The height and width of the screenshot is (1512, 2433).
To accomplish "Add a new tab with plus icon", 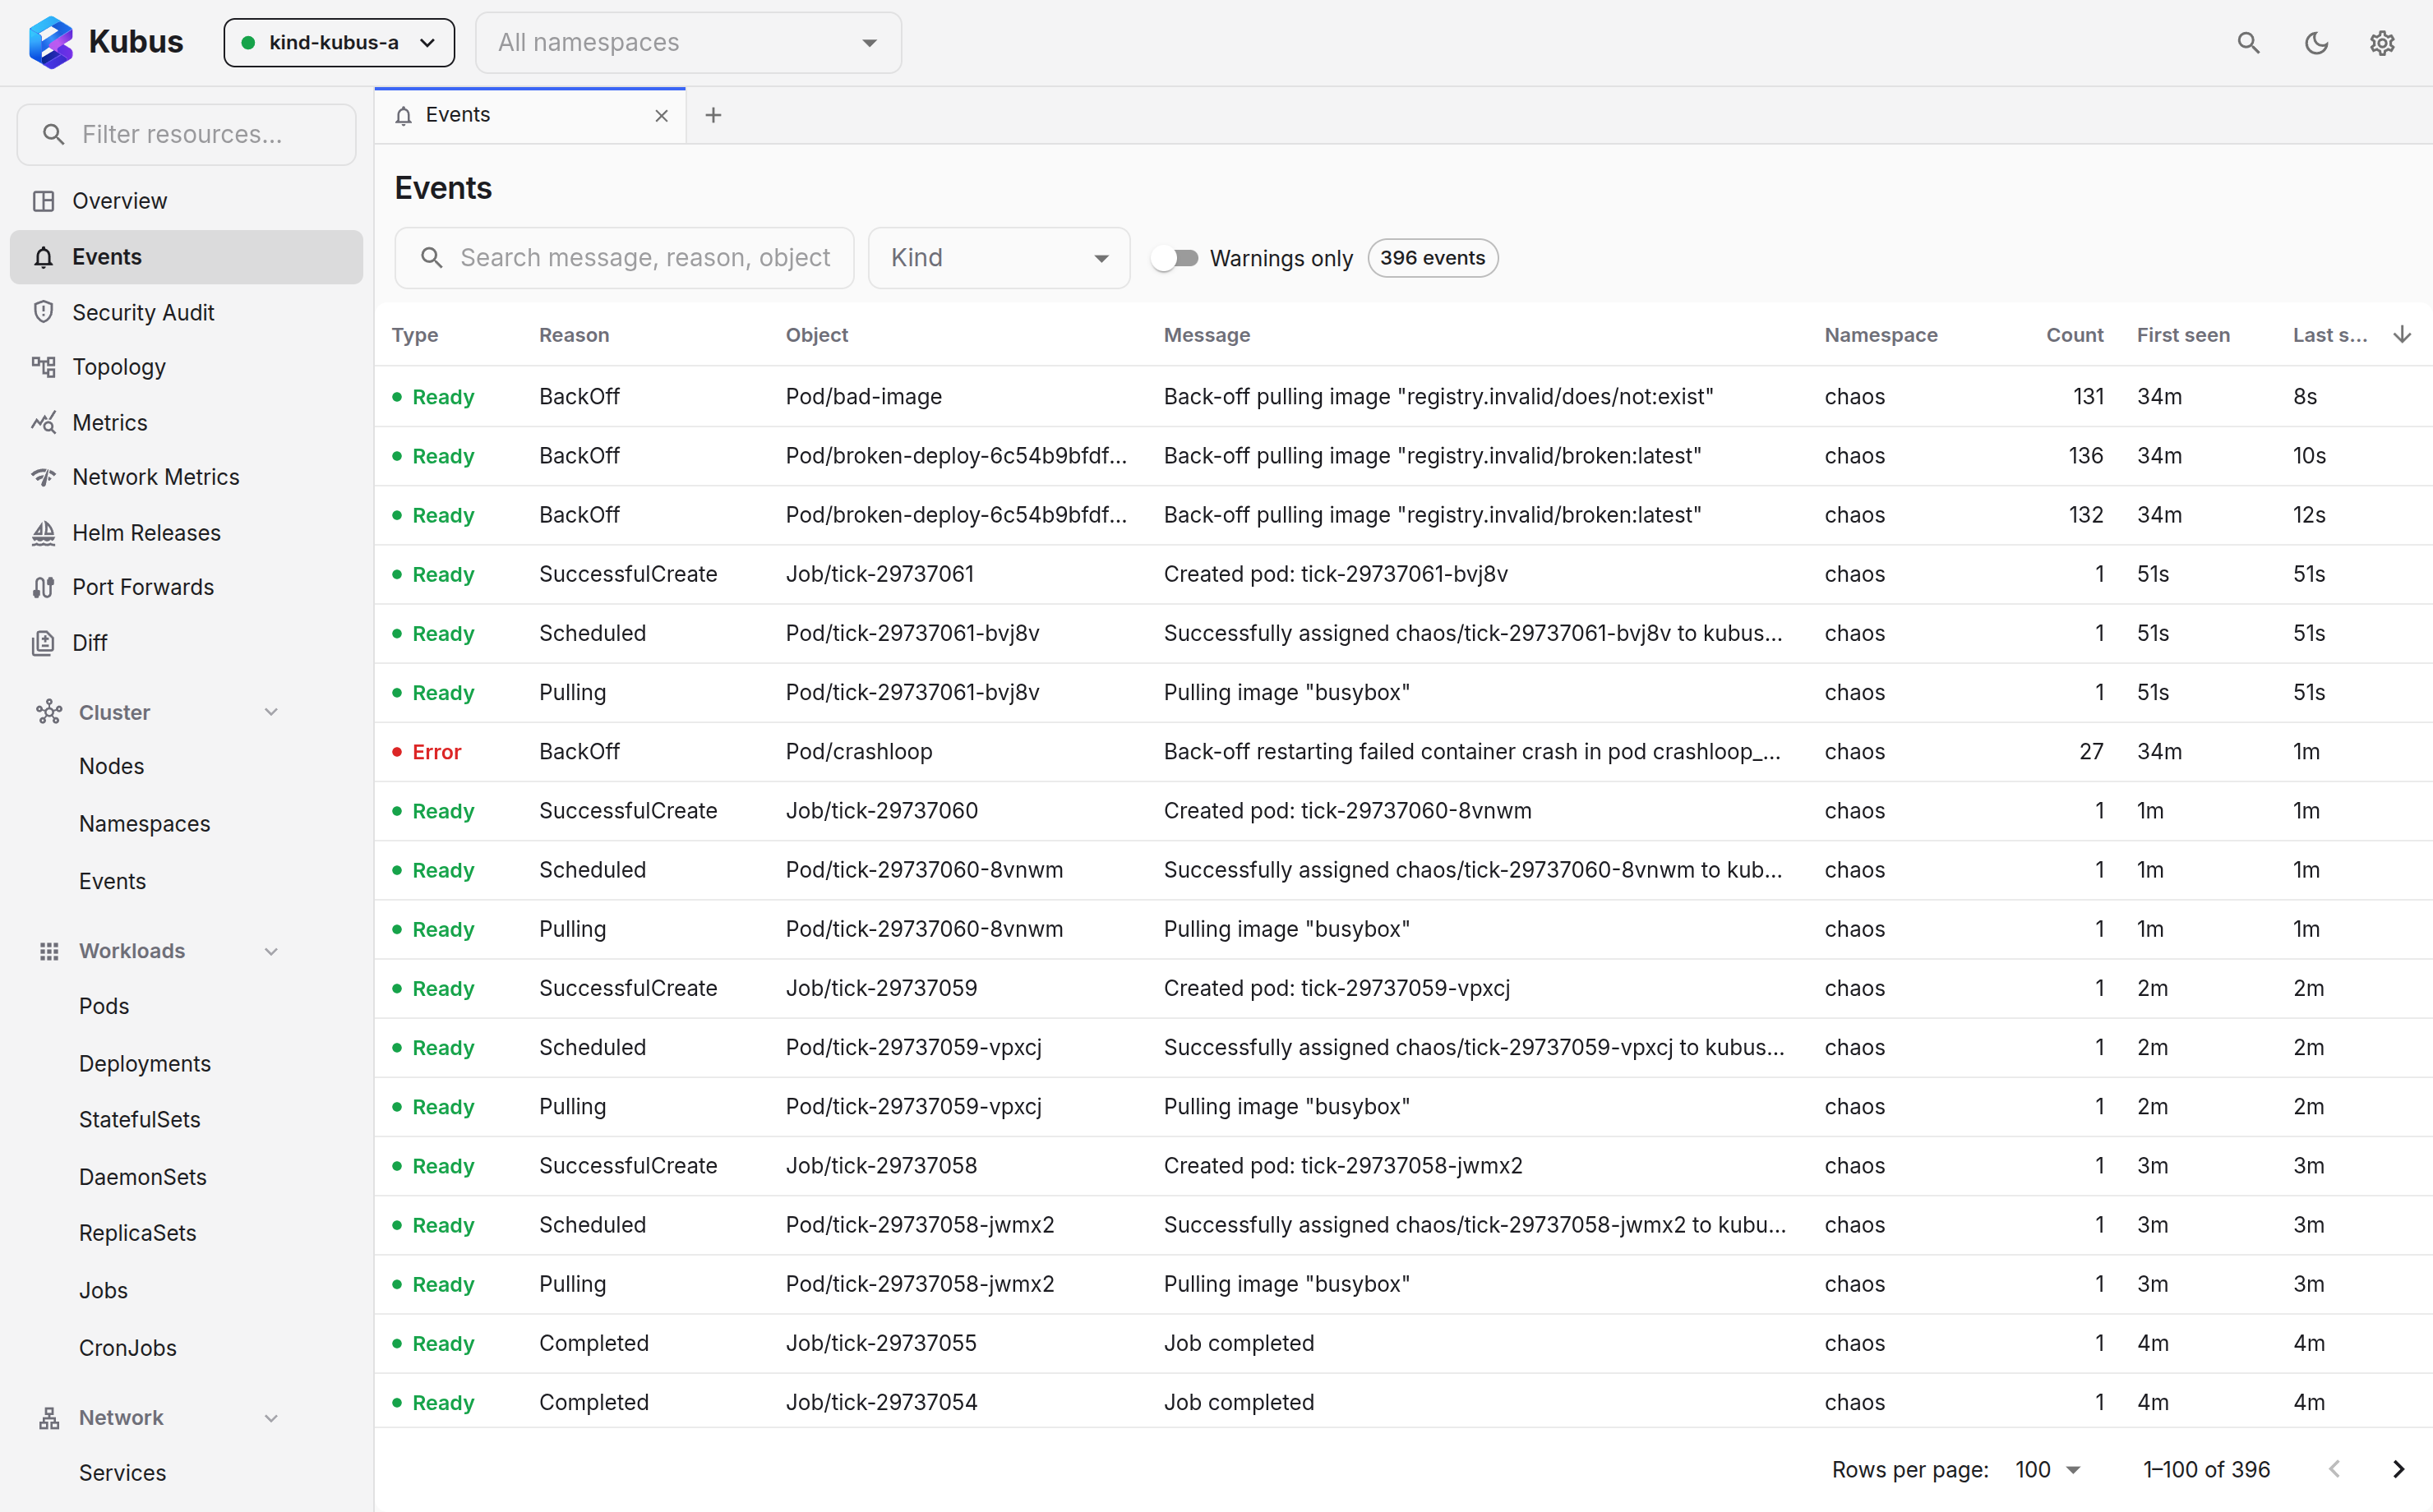I will [x=713, y=115].
